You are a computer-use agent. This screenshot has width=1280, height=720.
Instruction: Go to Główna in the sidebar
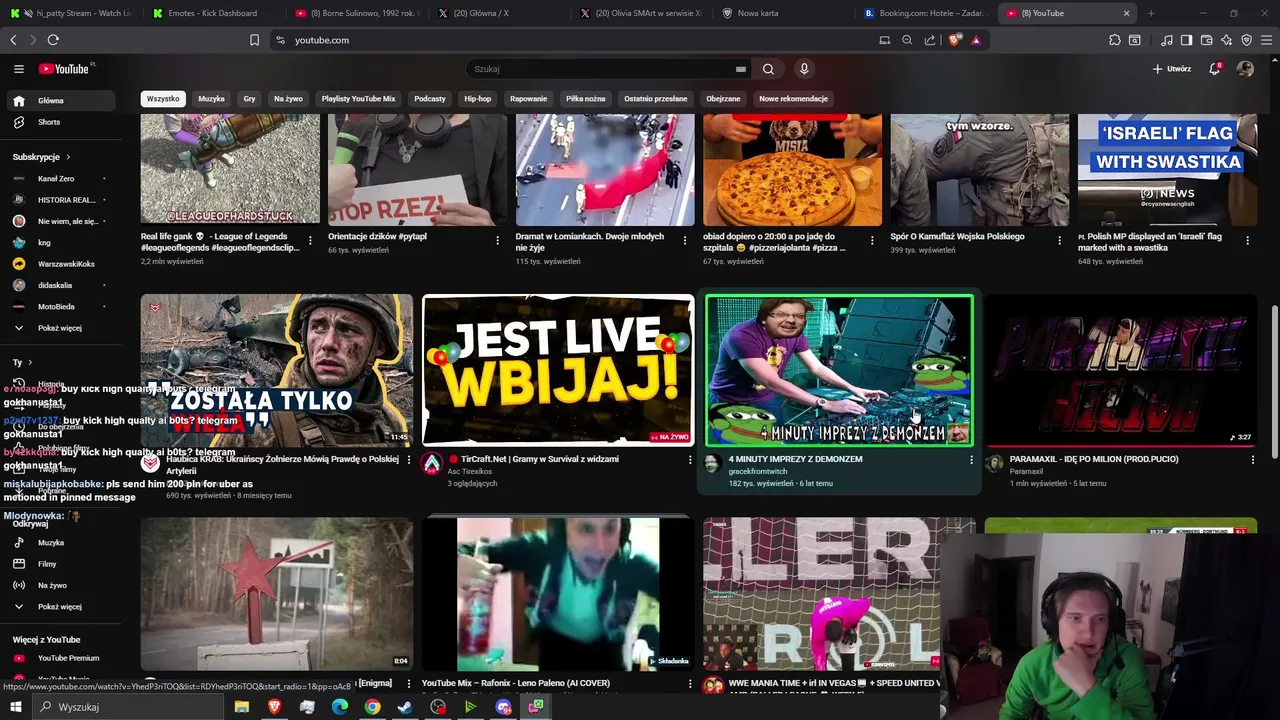coord(63,101)
